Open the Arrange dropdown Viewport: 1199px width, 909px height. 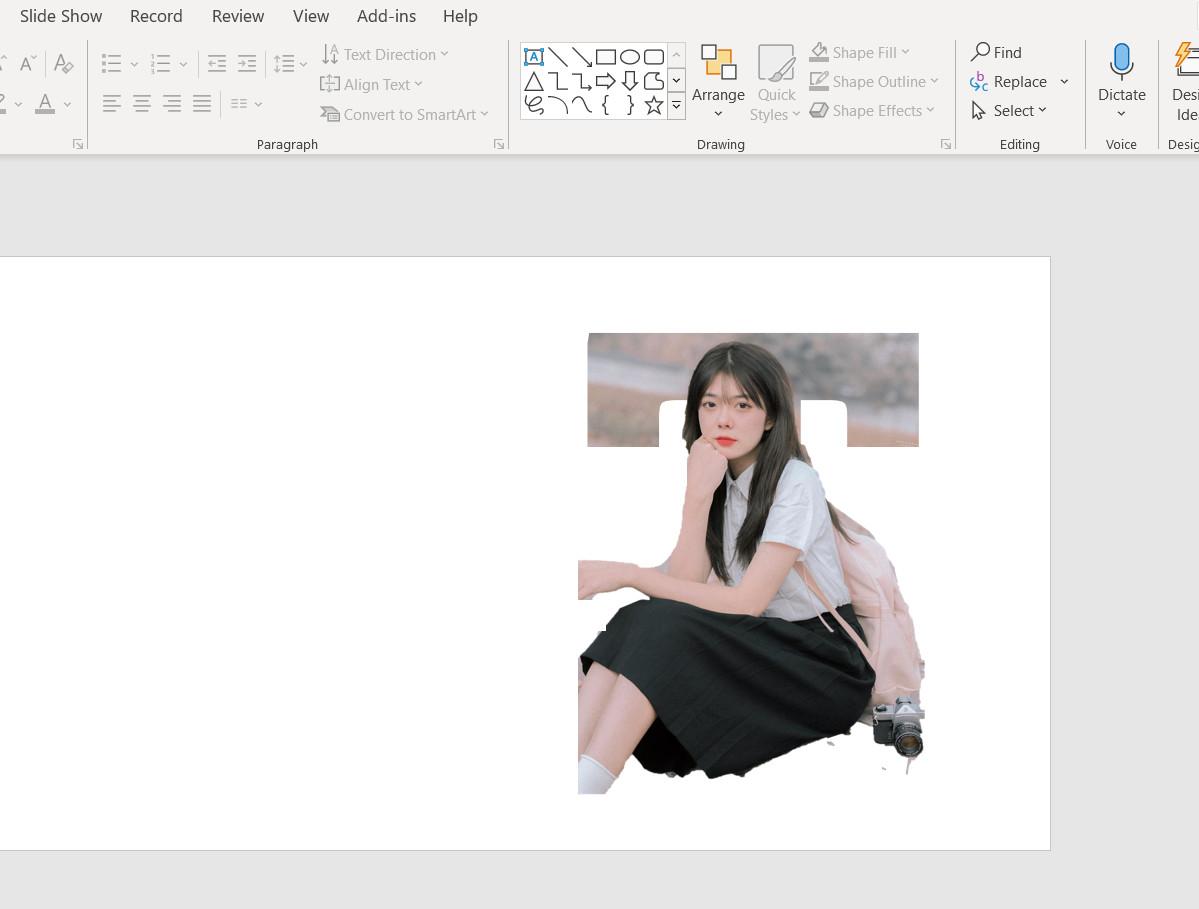tap(718, 81)
